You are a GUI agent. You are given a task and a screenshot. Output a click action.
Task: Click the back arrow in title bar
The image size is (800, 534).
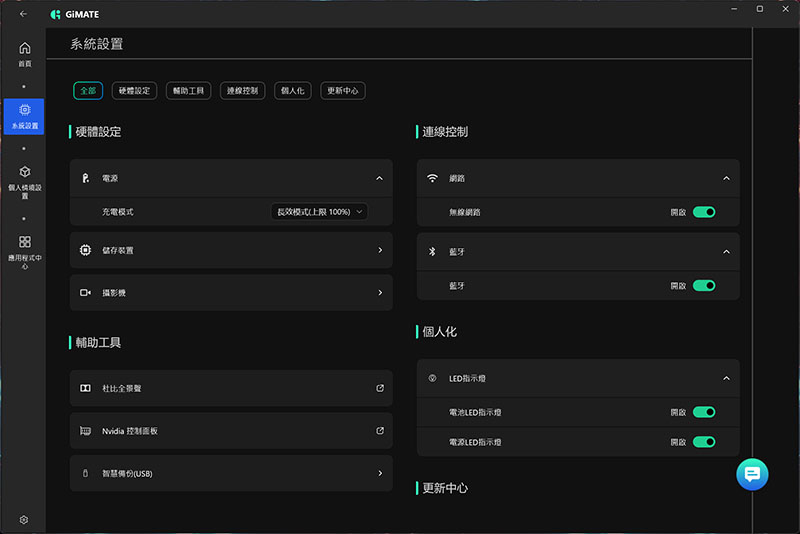[23, 14]
